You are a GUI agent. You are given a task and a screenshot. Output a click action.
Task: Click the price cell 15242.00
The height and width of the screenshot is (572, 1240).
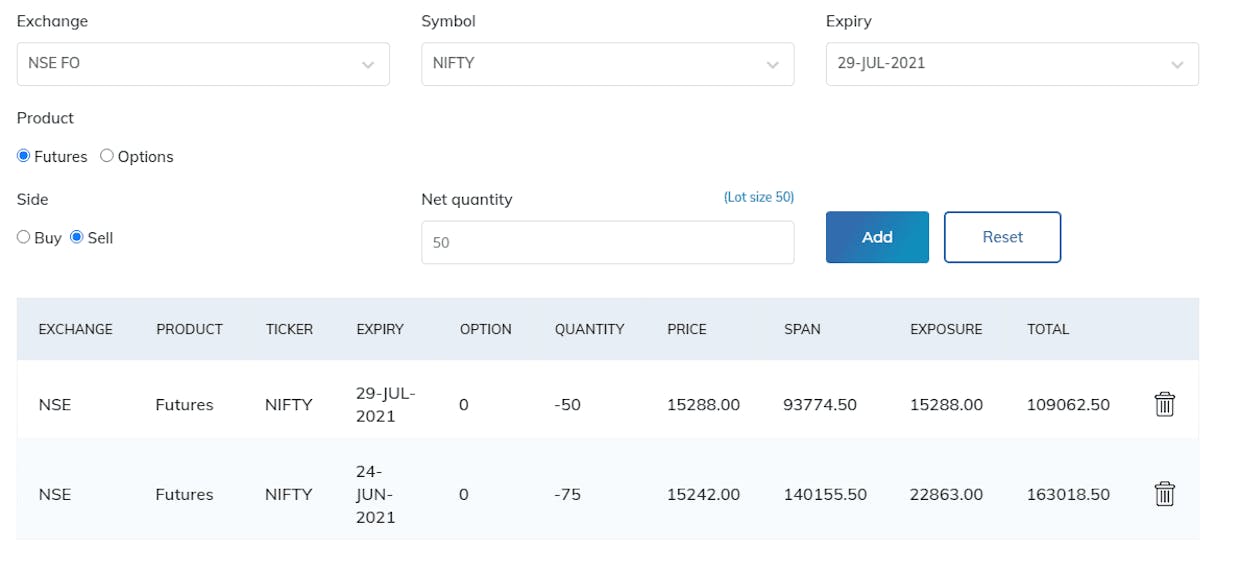703,495
